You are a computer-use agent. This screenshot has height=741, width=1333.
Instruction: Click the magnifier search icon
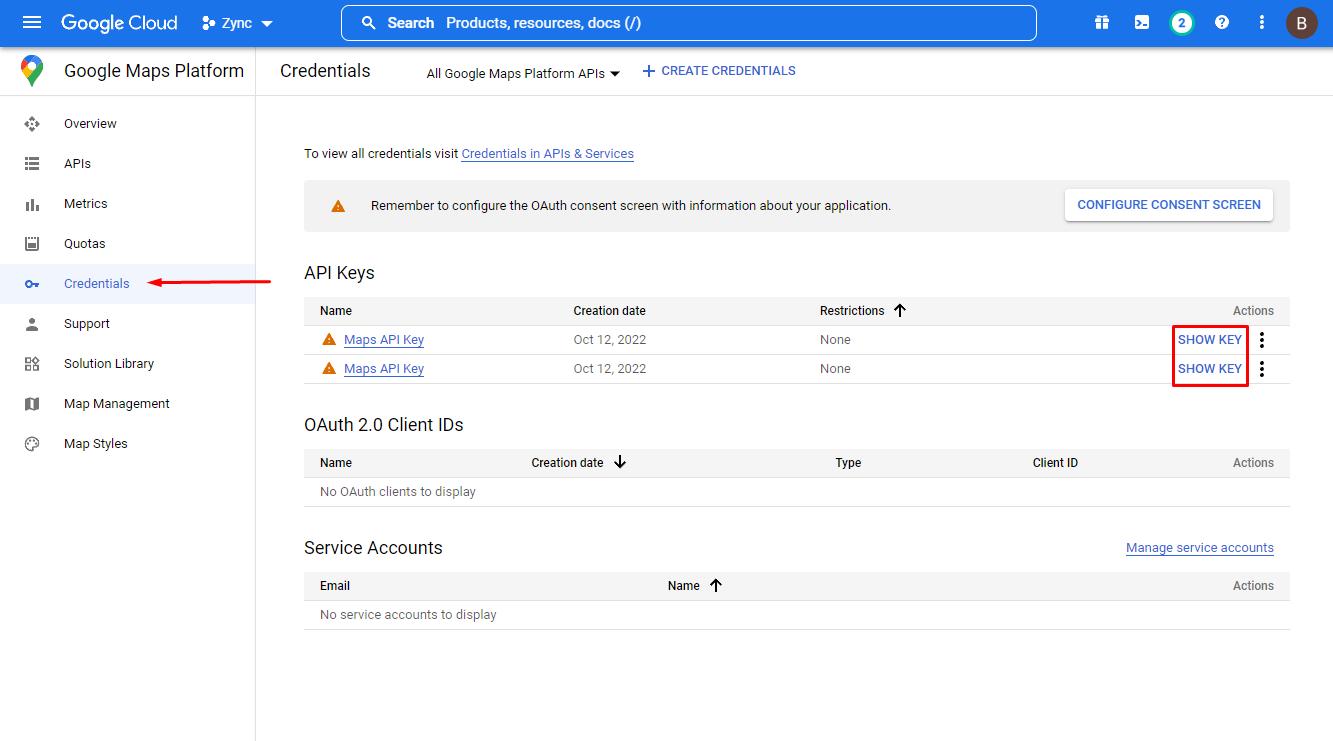369,22
